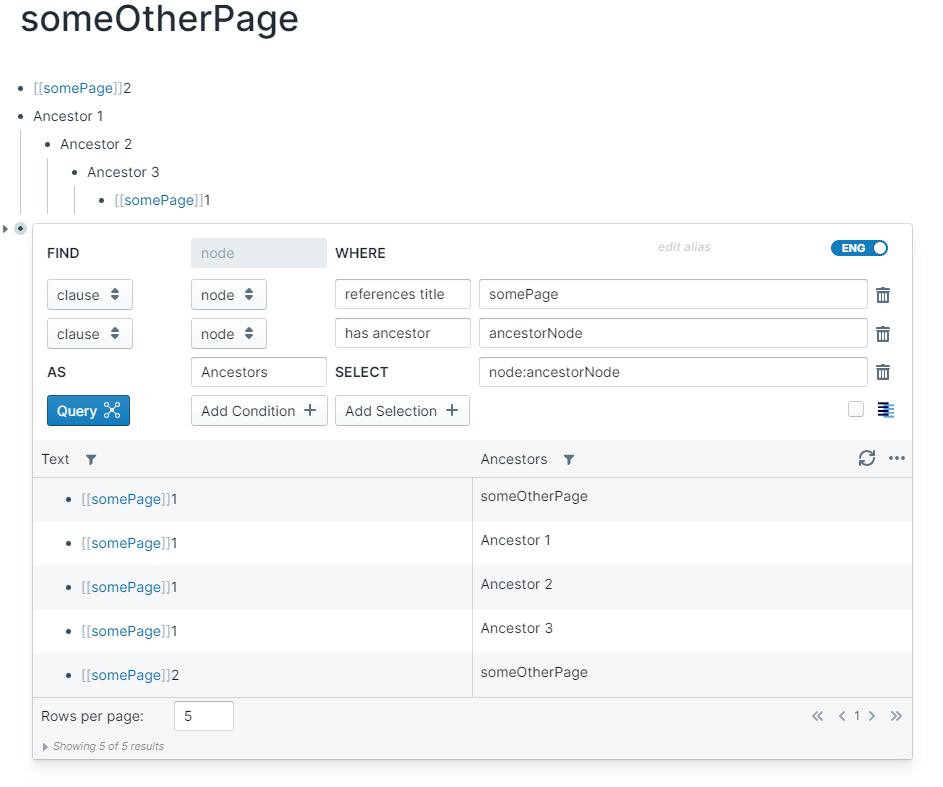Open the [[somePage]] link in the first bullet
Screen dimensions: 943x787
pos(78,88)
